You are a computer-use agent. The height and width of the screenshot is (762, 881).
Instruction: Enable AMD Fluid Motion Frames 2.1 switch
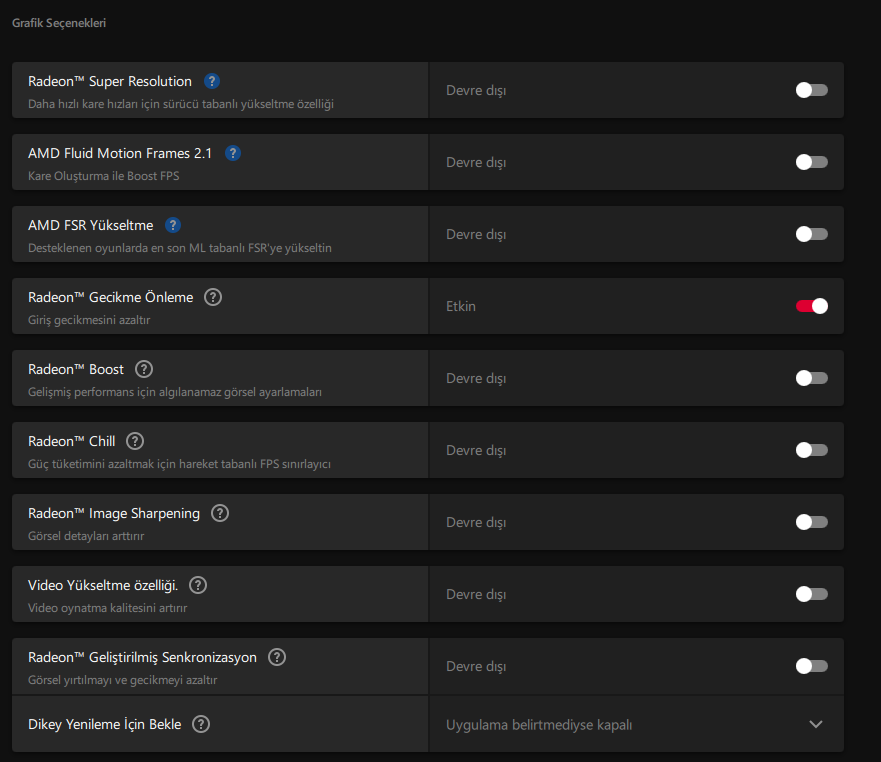[x=811, y=162]
